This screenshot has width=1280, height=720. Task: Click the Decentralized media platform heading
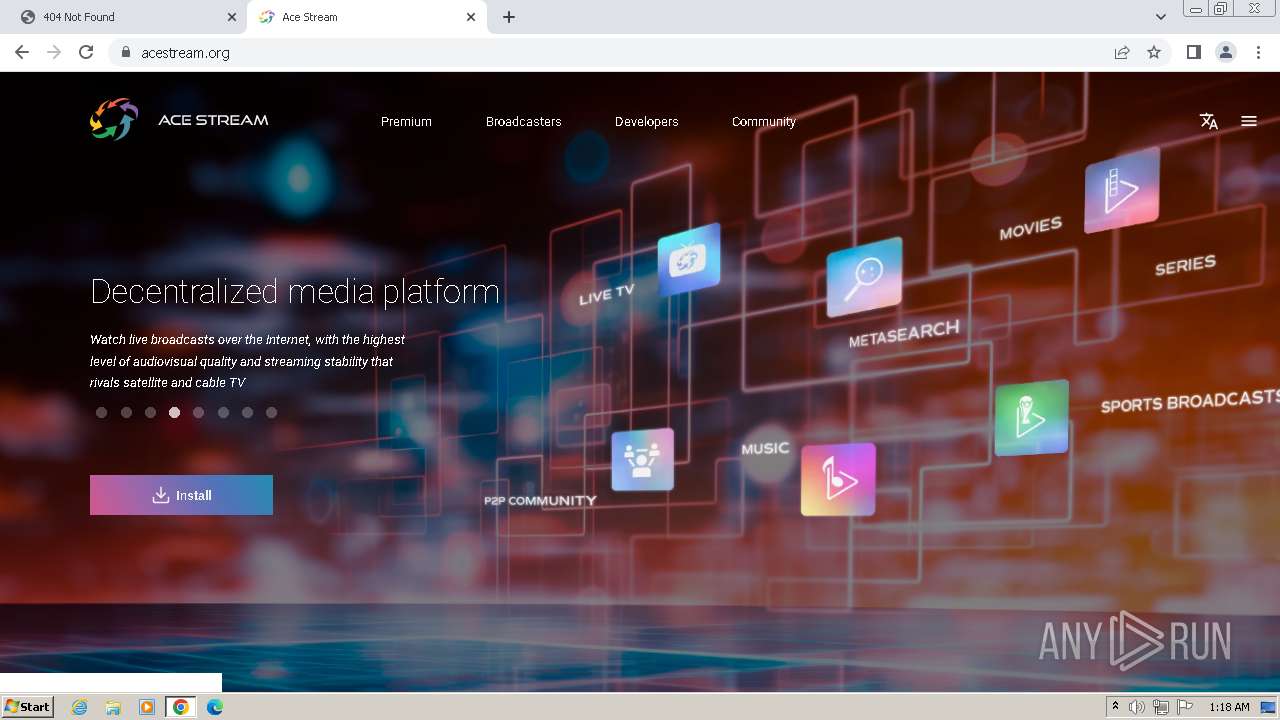click(295, 291)
